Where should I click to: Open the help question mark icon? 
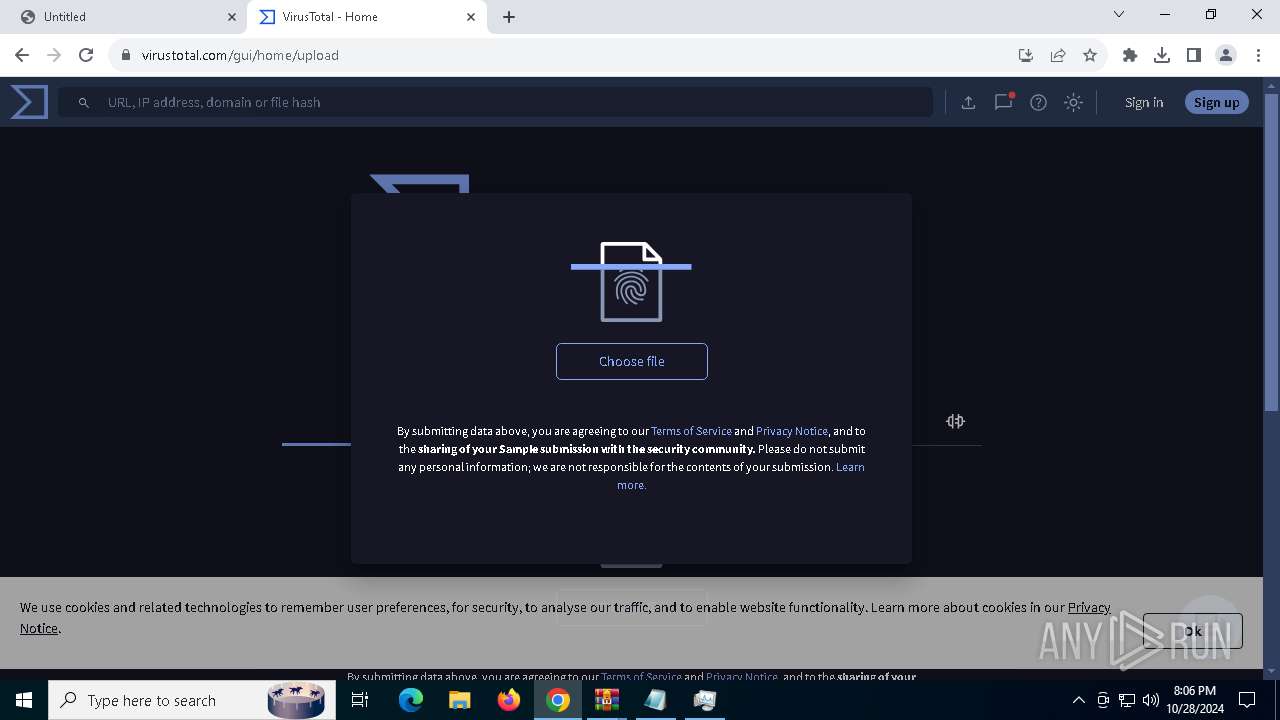click(1038, 102)
